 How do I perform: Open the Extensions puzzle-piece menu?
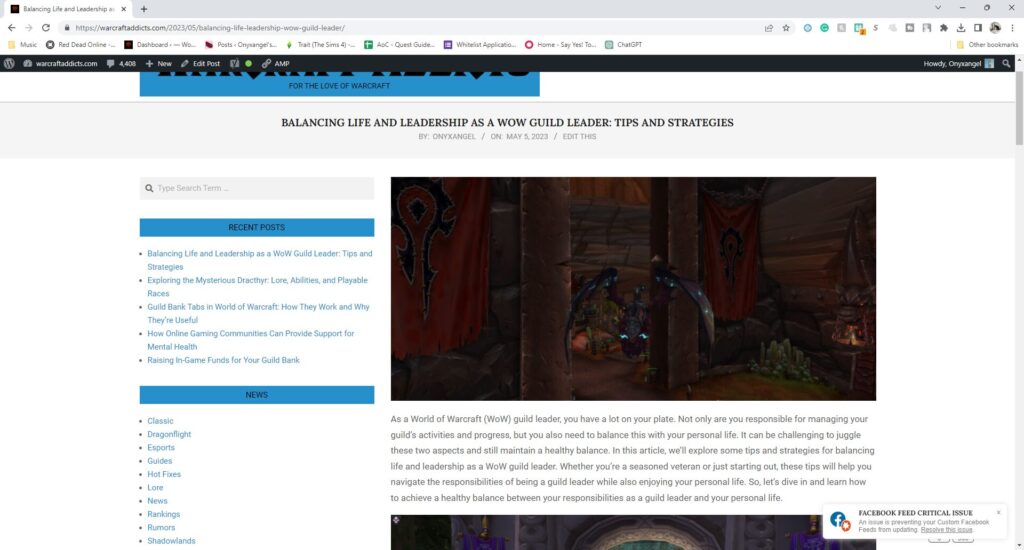[x=944, y=27]
